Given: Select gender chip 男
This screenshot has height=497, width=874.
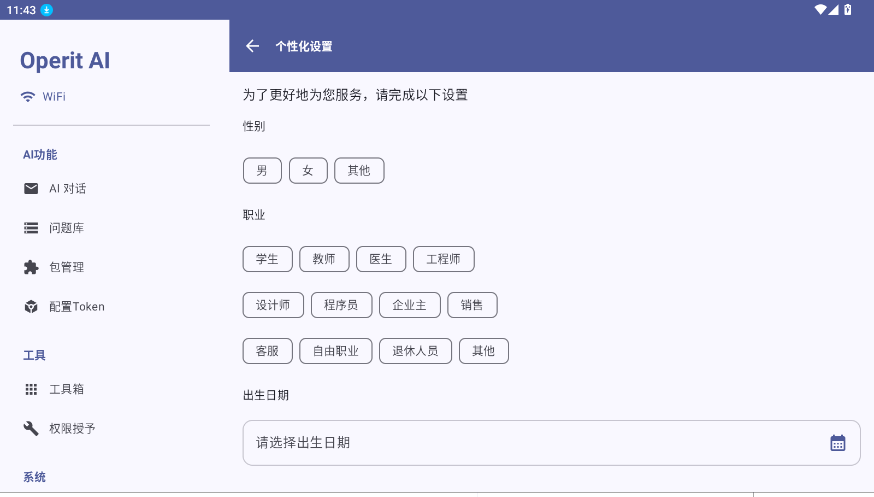Looking at the screenshot, I should click(x=262, y=170).
